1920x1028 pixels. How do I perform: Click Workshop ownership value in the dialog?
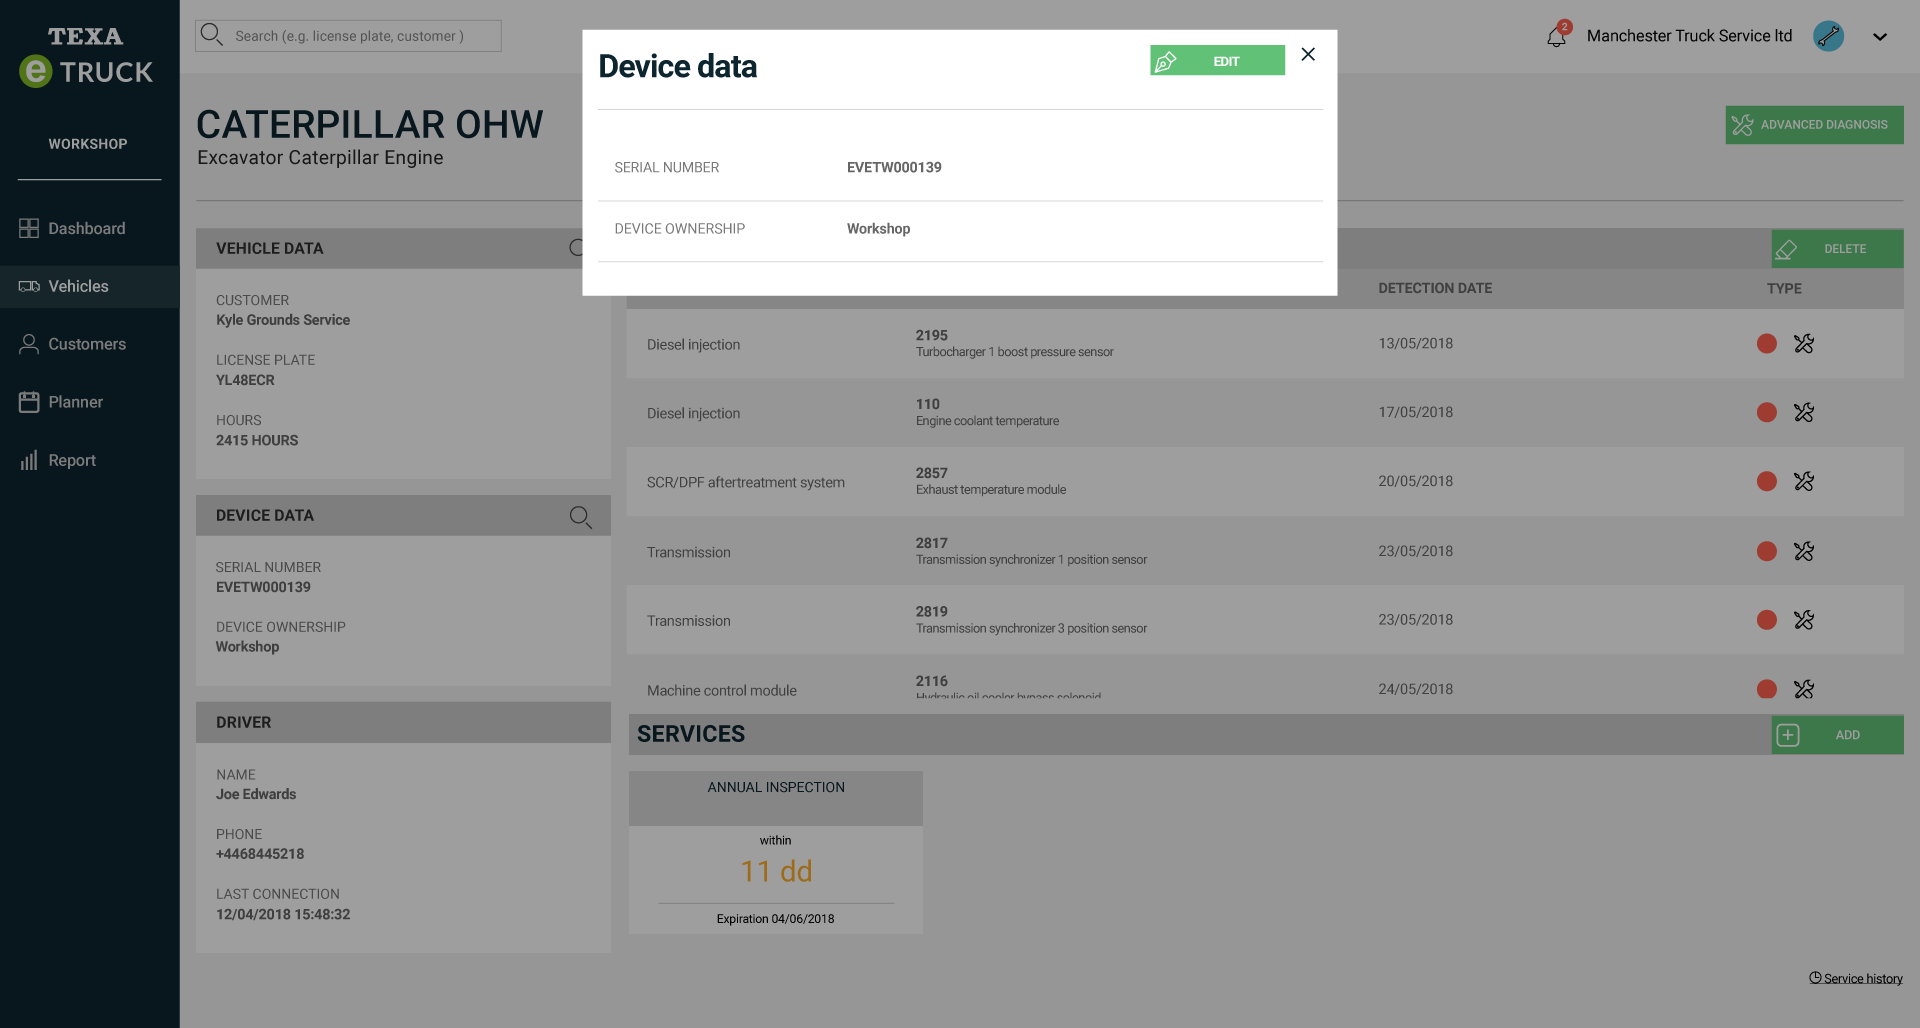[x=878, y=228]
